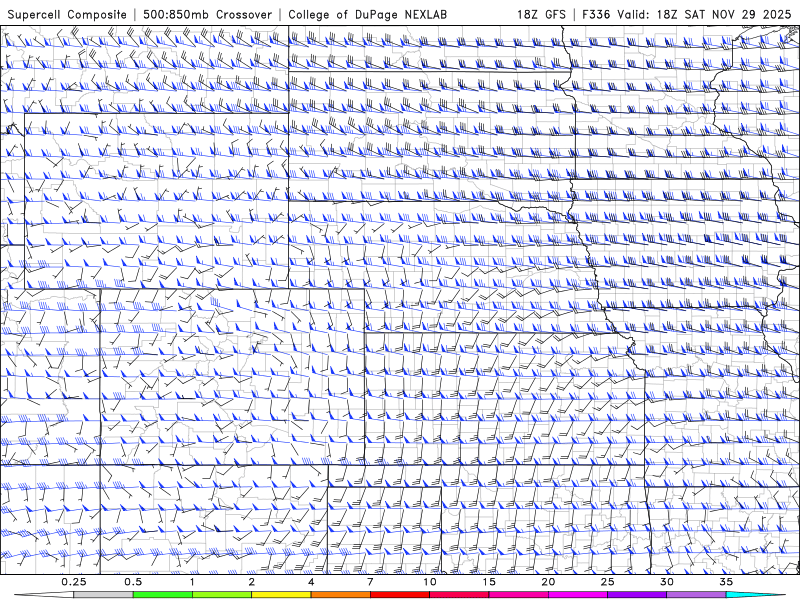Click the '10' scale label
The image size is (800, 600).
point(430,582)
